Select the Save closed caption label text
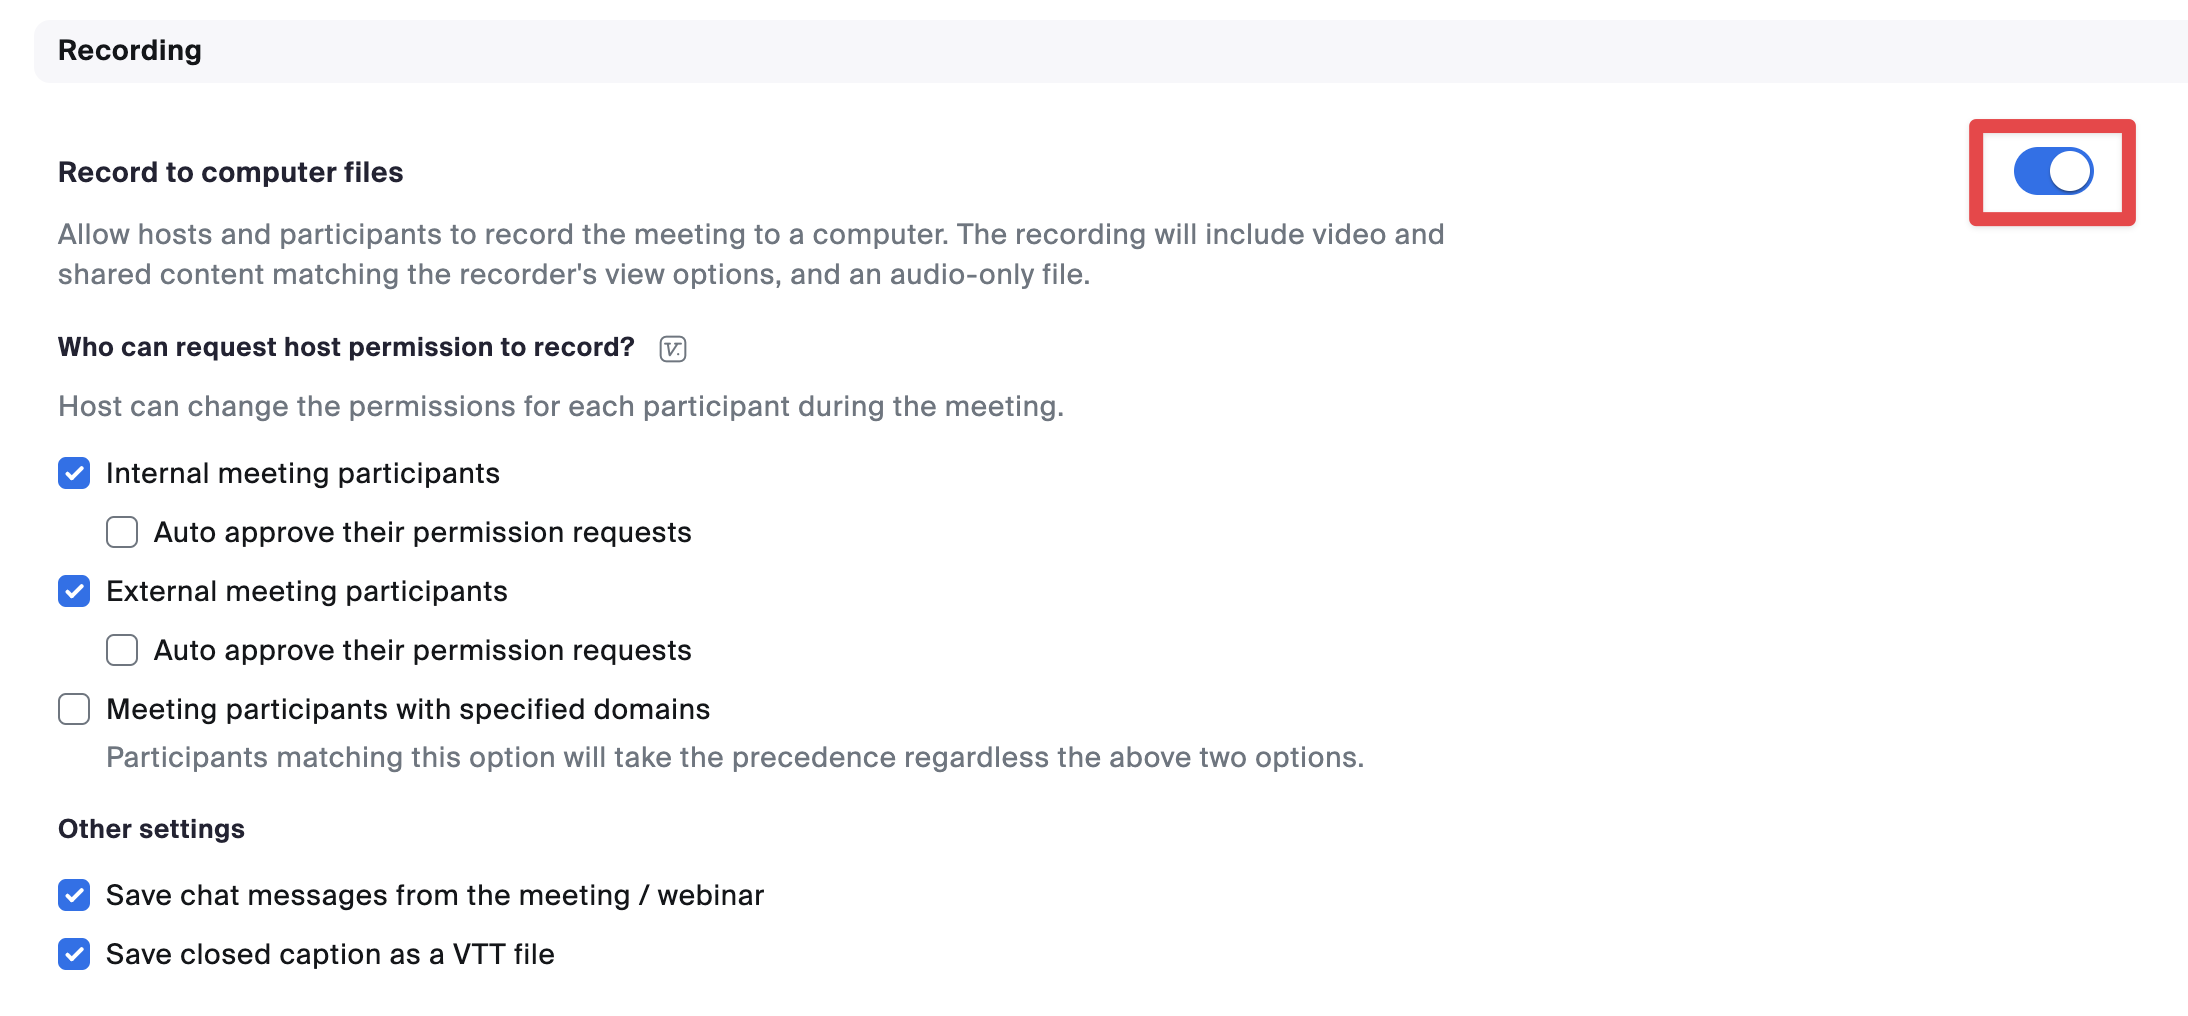 click(330, 954)
